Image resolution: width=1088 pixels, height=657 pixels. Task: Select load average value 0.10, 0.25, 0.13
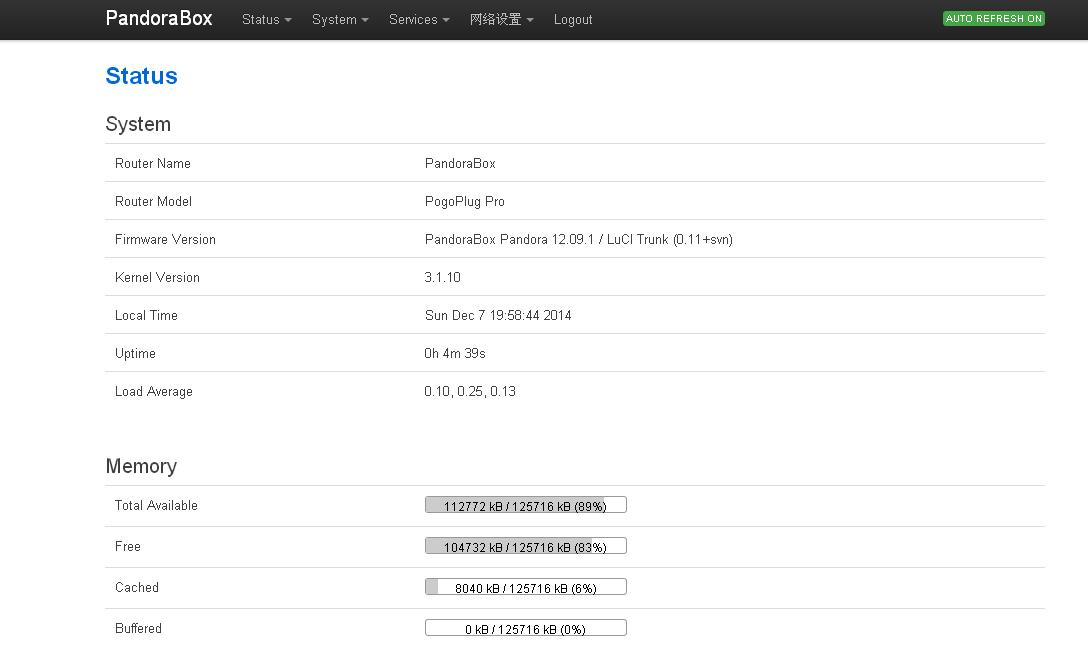pyautogui.click(x=470, y=391)
